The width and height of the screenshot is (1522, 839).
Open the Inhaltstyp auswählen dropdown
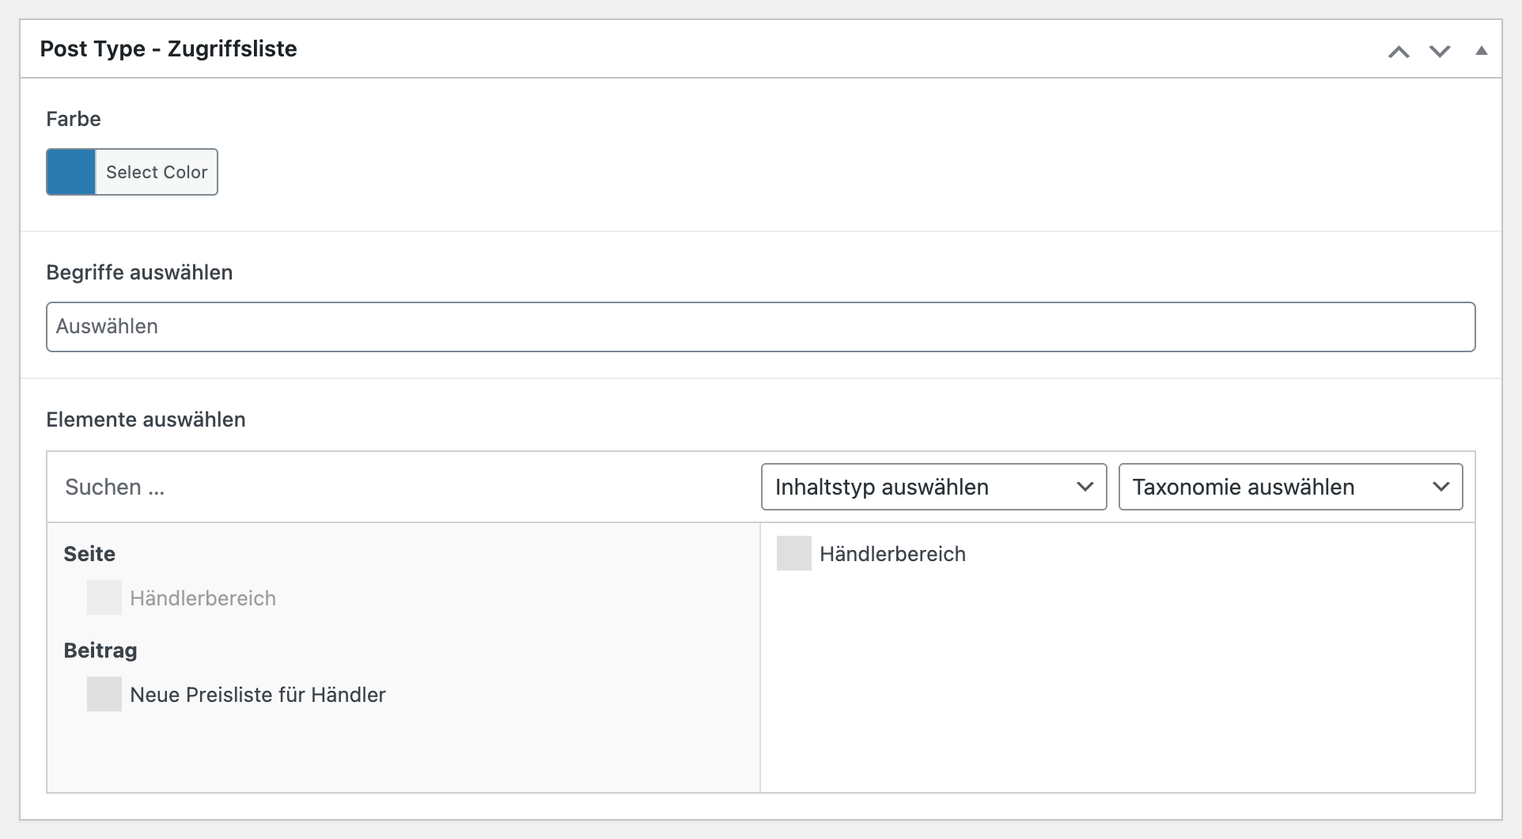click(x=934, y=487)
